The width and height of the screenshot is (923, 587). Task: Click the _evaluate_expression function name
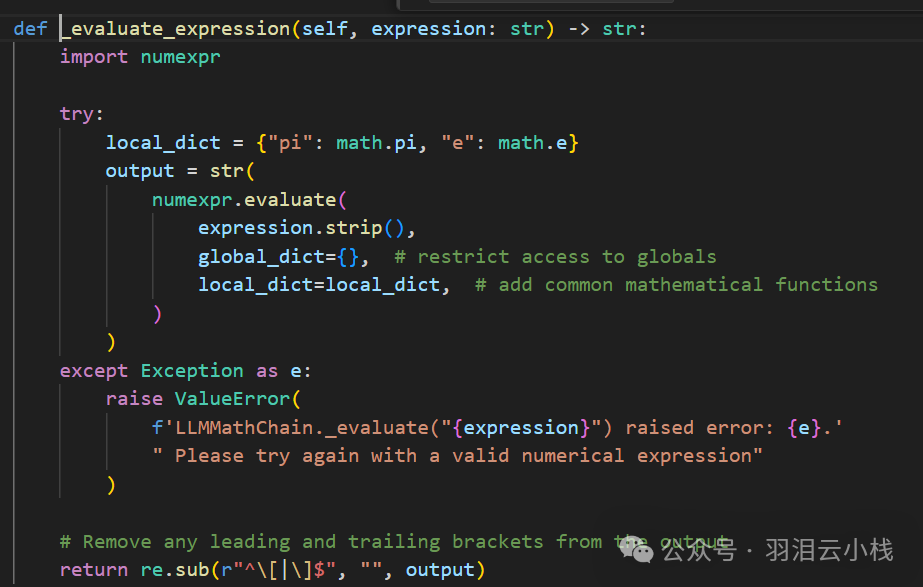click(175, 28)
